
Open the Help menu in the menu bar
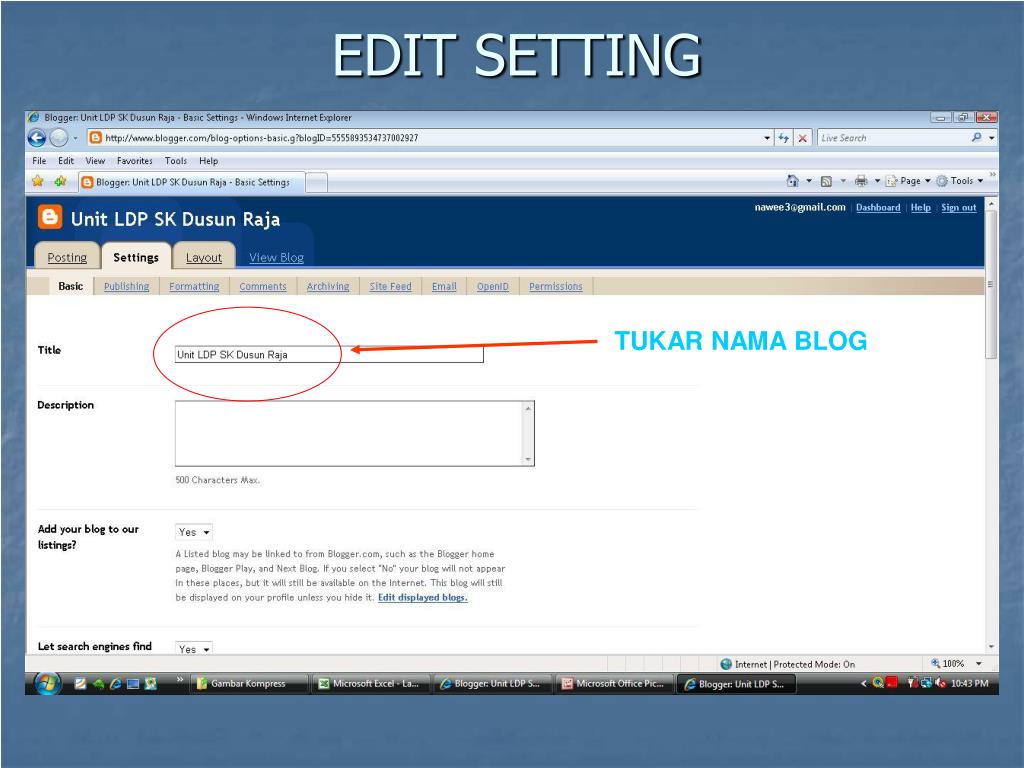[x=208, y=161]
